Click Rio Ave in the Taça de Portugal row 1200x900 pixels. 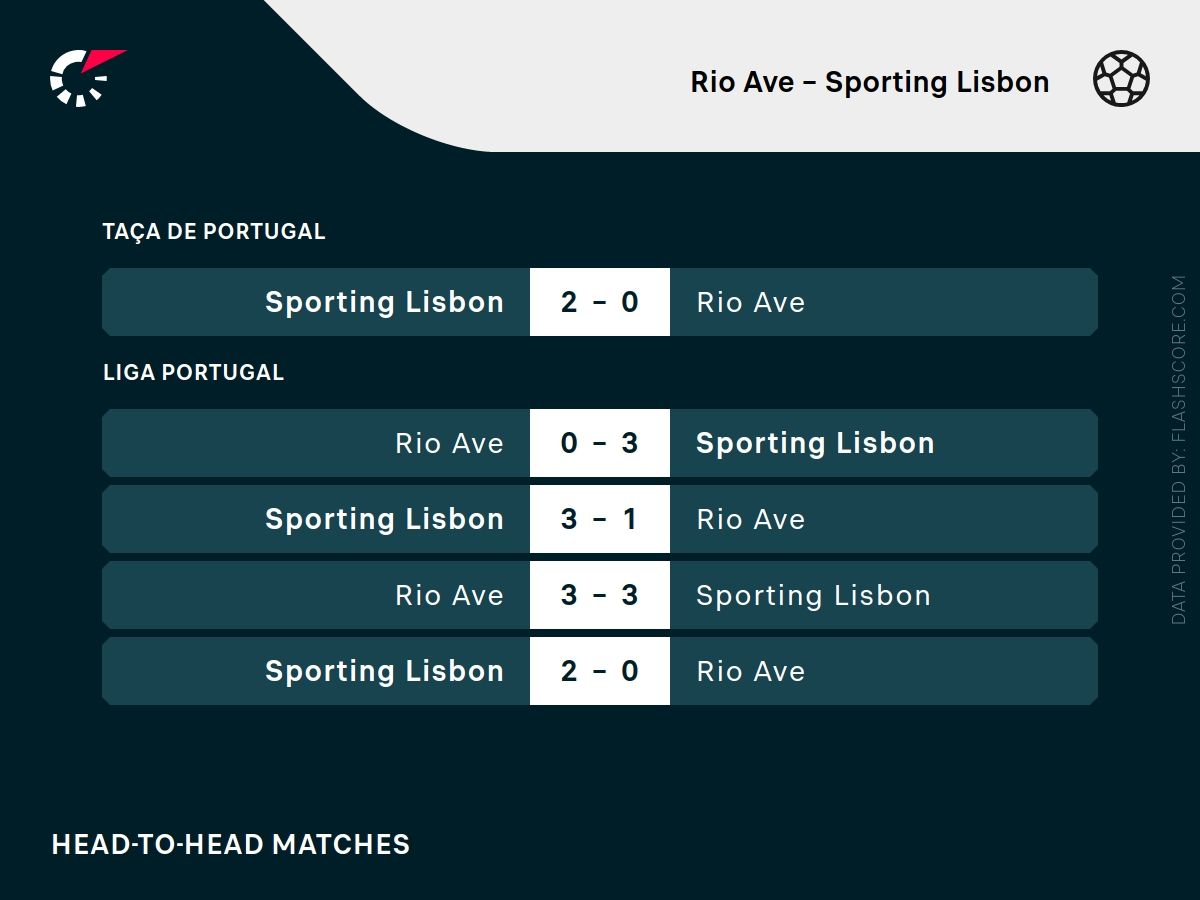pyautogui.click(x=750, y=302)
